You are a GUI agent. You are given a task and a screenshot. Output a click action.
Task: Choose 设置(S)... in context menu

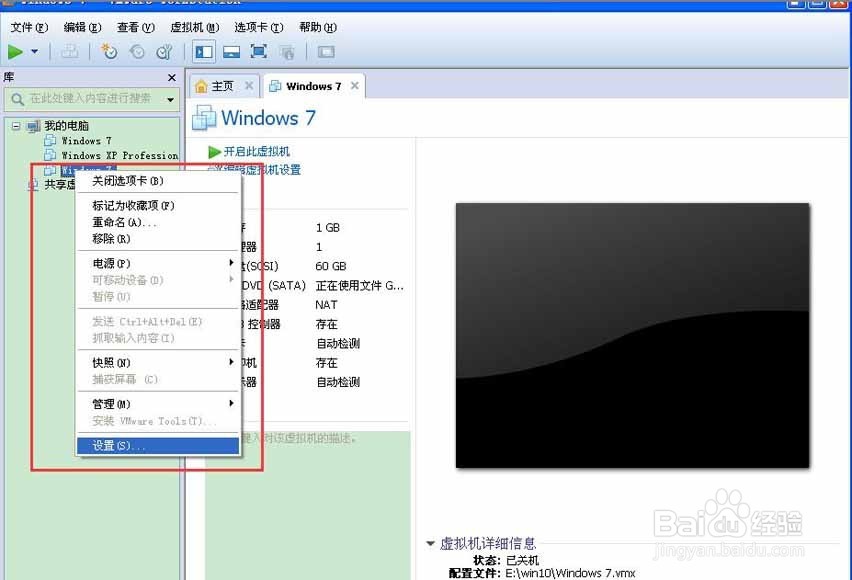(158, 446)
